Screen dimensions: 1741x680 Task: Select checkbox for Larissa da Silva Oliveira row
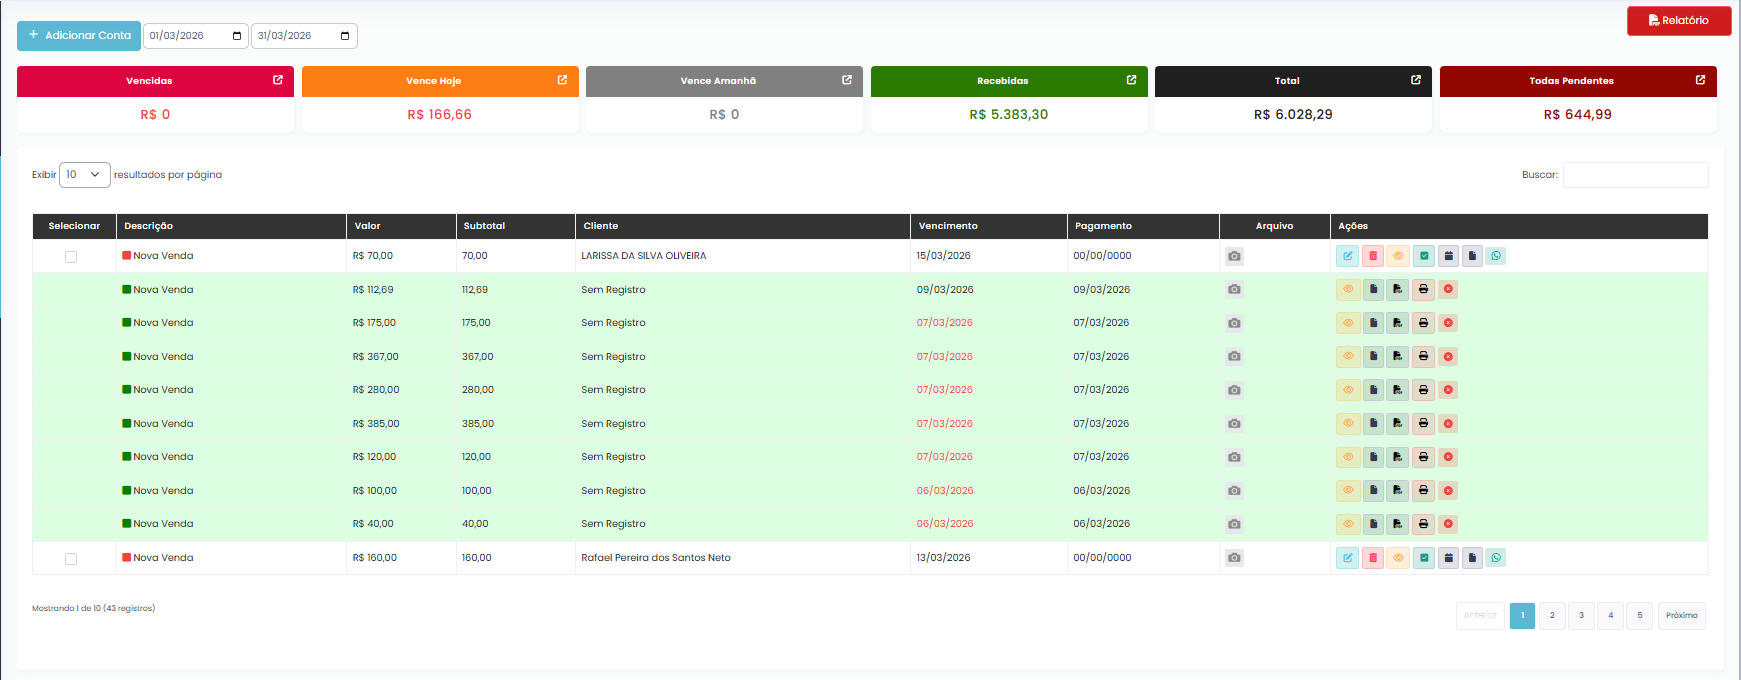(71, 257)
